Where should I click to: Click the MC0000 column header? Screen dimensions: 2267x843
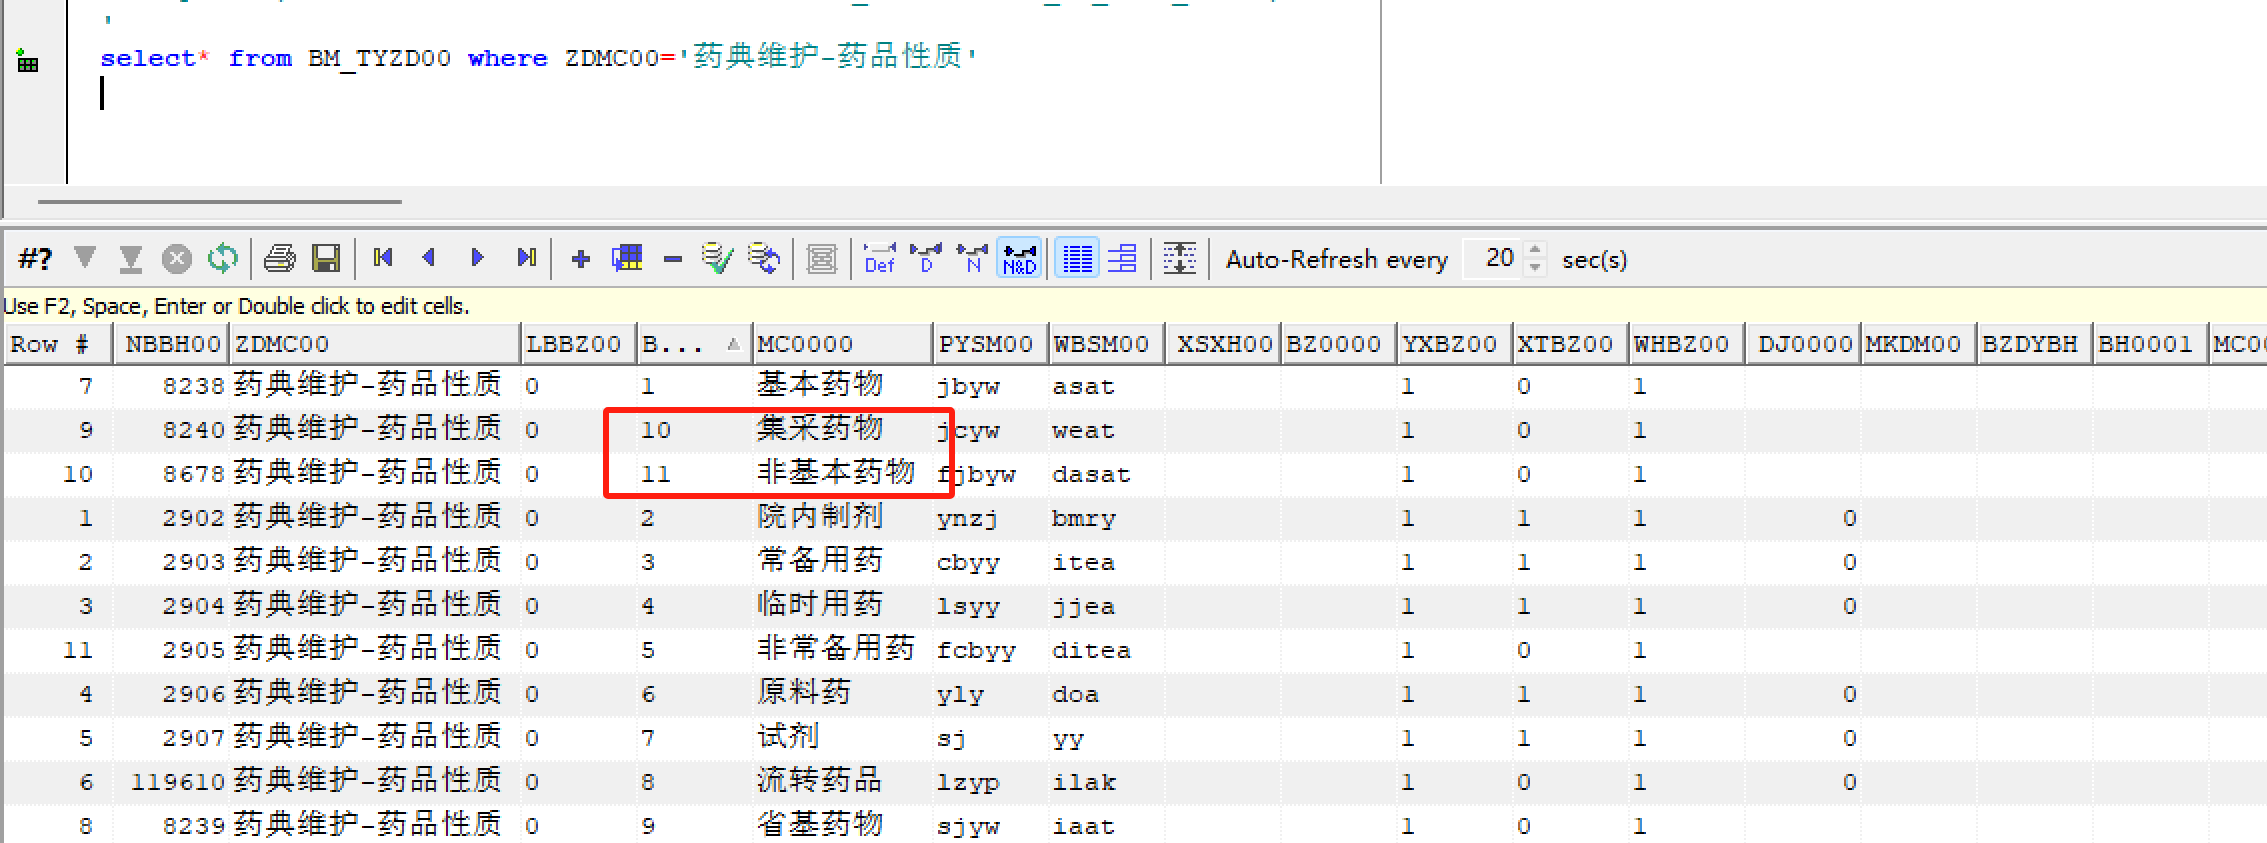click(x=843, y=344)
